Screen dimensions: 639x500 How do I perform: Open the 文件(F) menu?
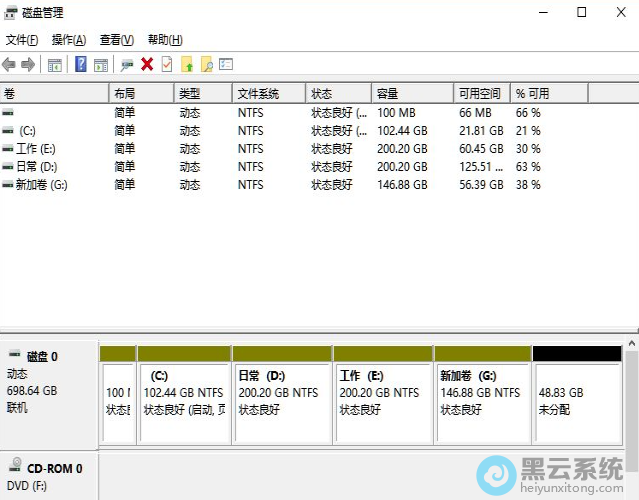point(22,40)
